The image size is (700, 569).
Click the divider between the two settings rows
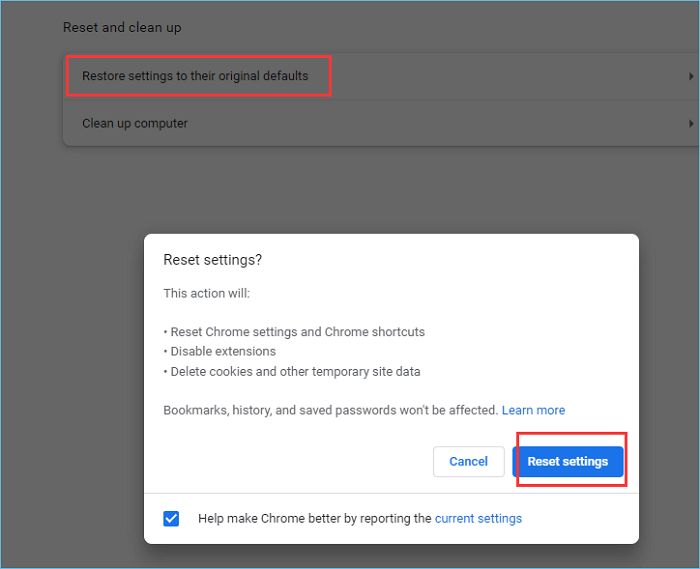tap(380, 100)
